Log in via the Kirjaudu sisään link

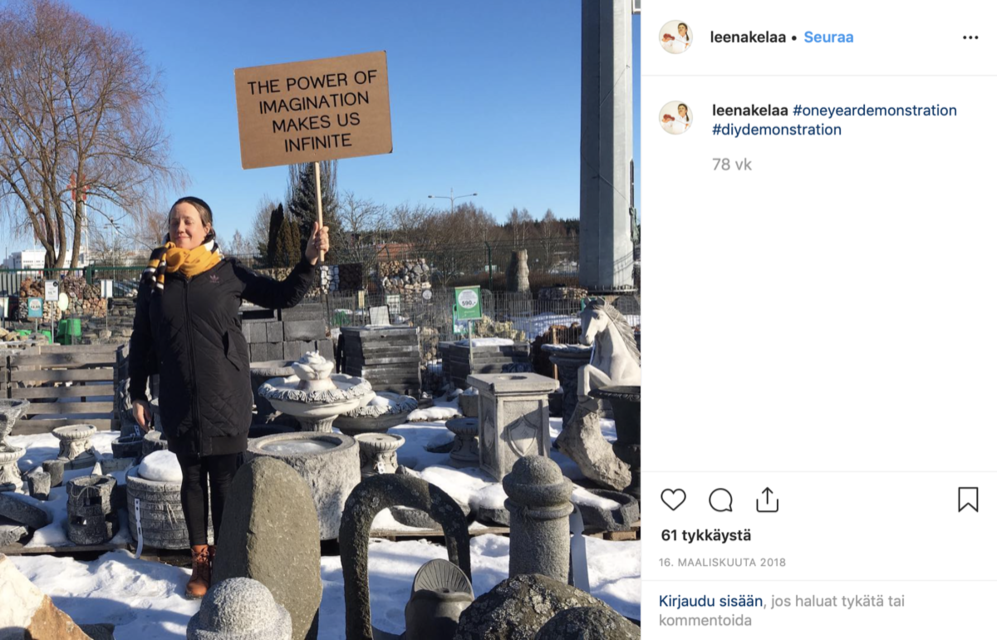710,601
